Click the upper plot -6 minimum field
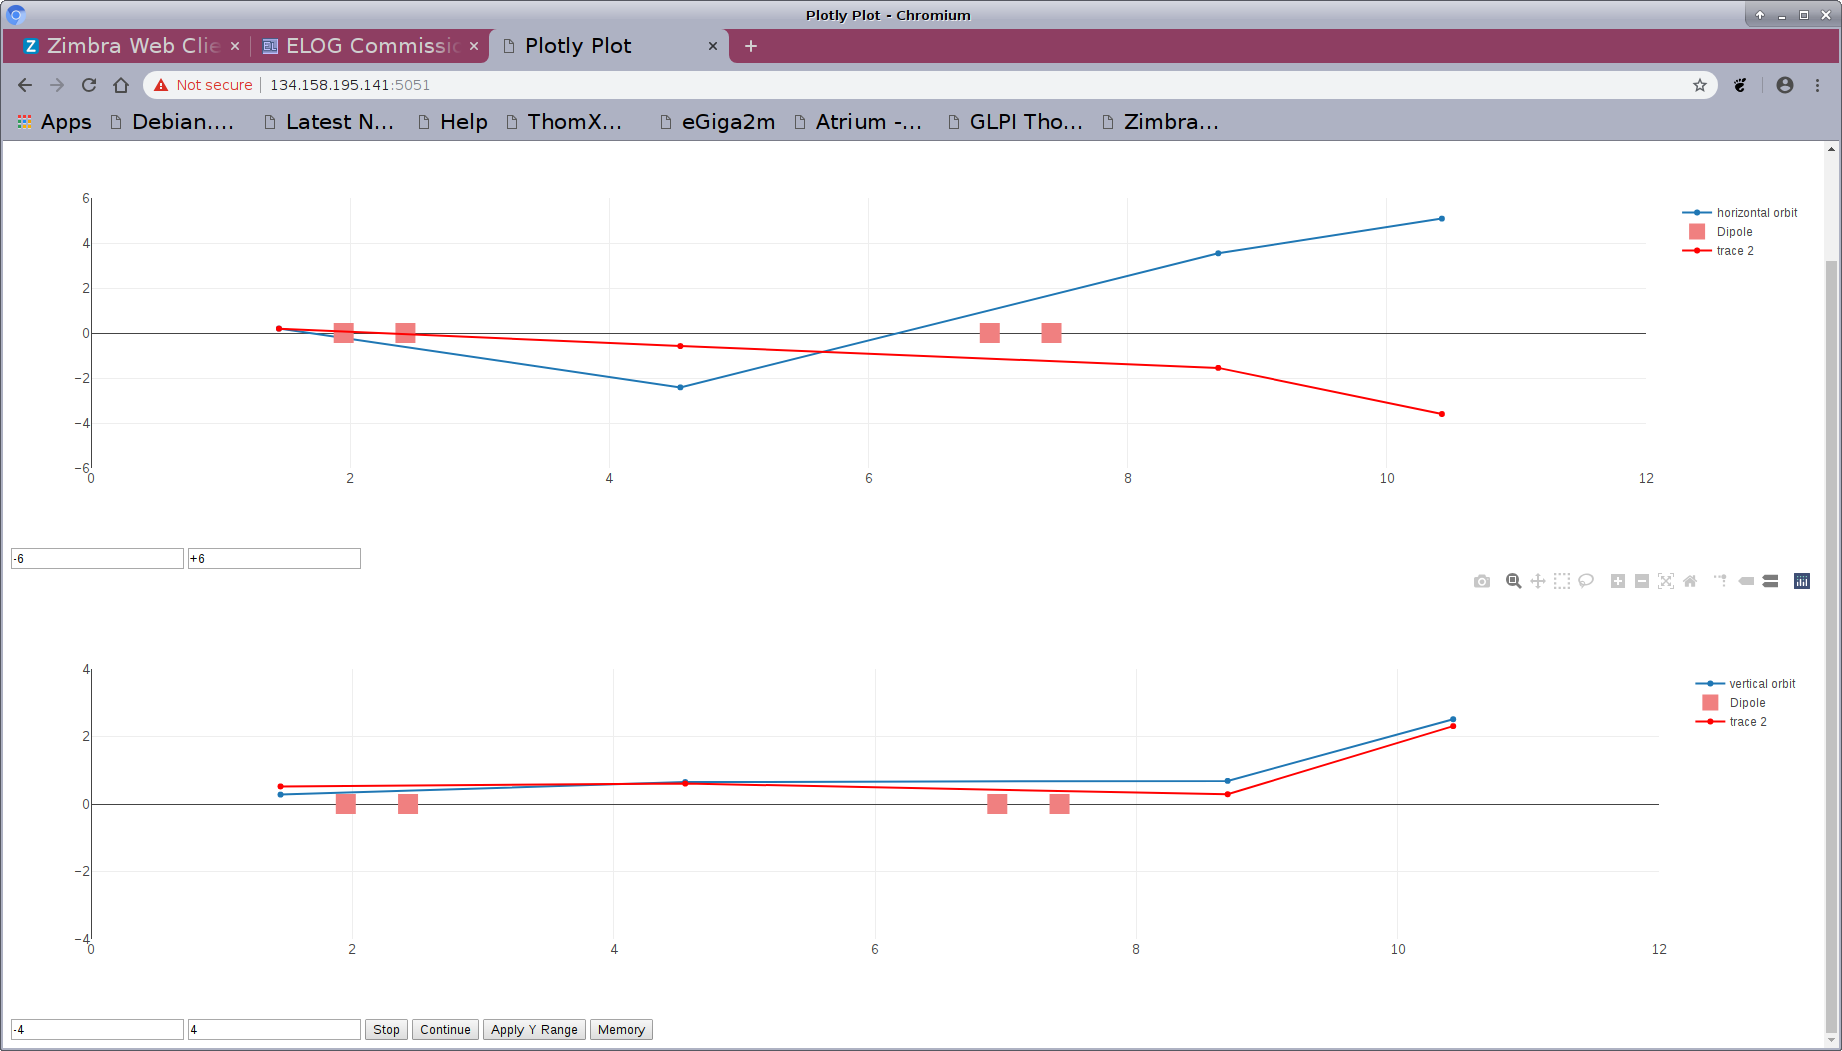 (x=97, y=559)
